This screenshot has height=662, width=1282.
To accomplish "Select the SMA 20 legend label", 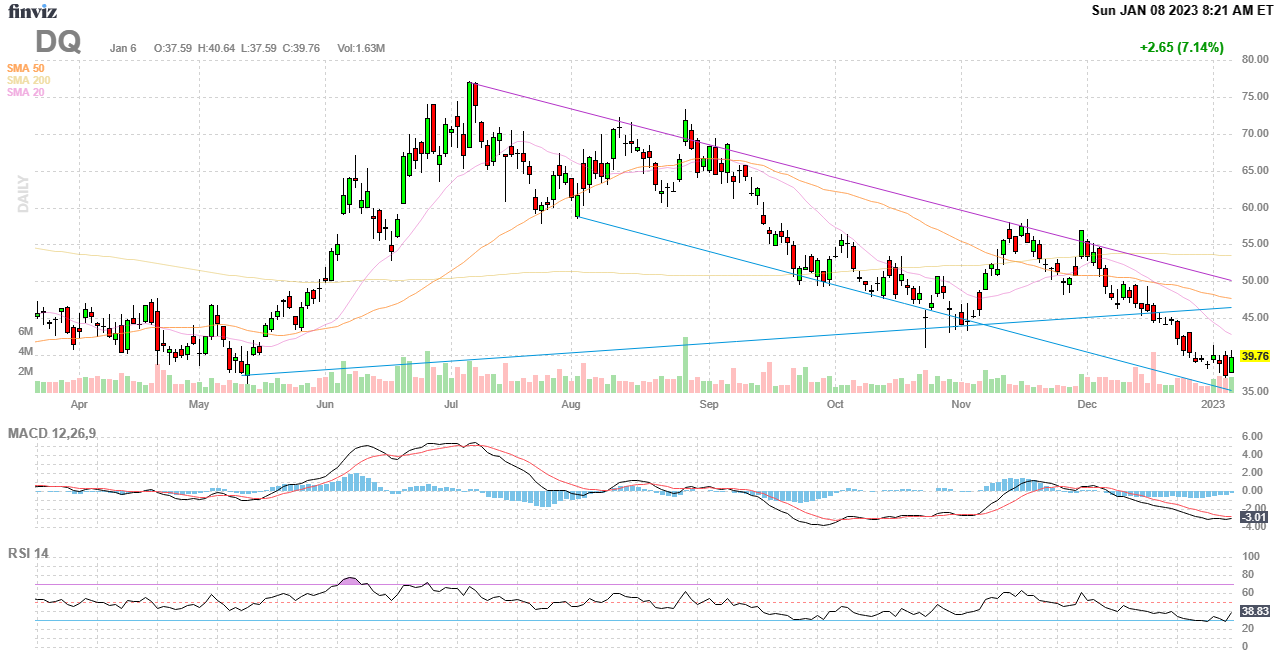I will 25,92.
